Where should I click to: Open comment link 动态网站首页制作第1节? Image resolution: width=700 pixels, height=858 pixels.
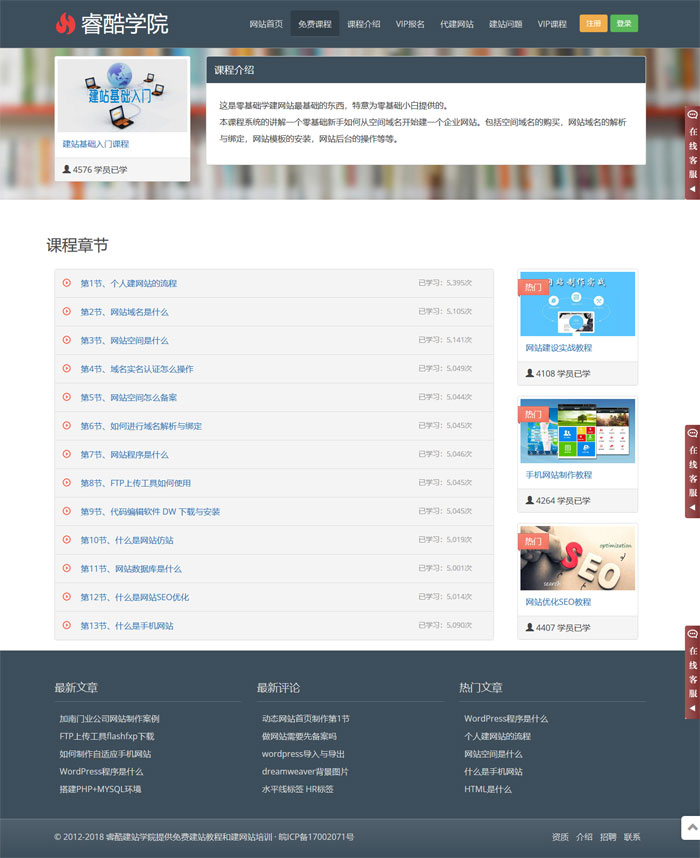click(305, 718)
